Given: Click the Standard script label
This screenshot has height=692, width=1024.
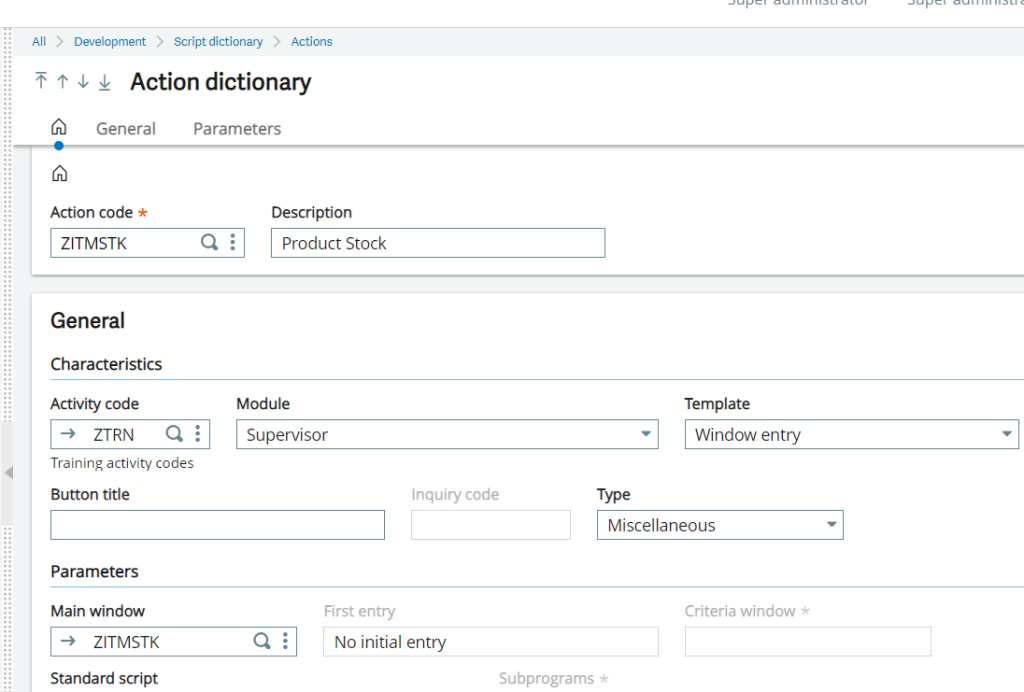Looking at the screenshot, I should click(104, 678).
